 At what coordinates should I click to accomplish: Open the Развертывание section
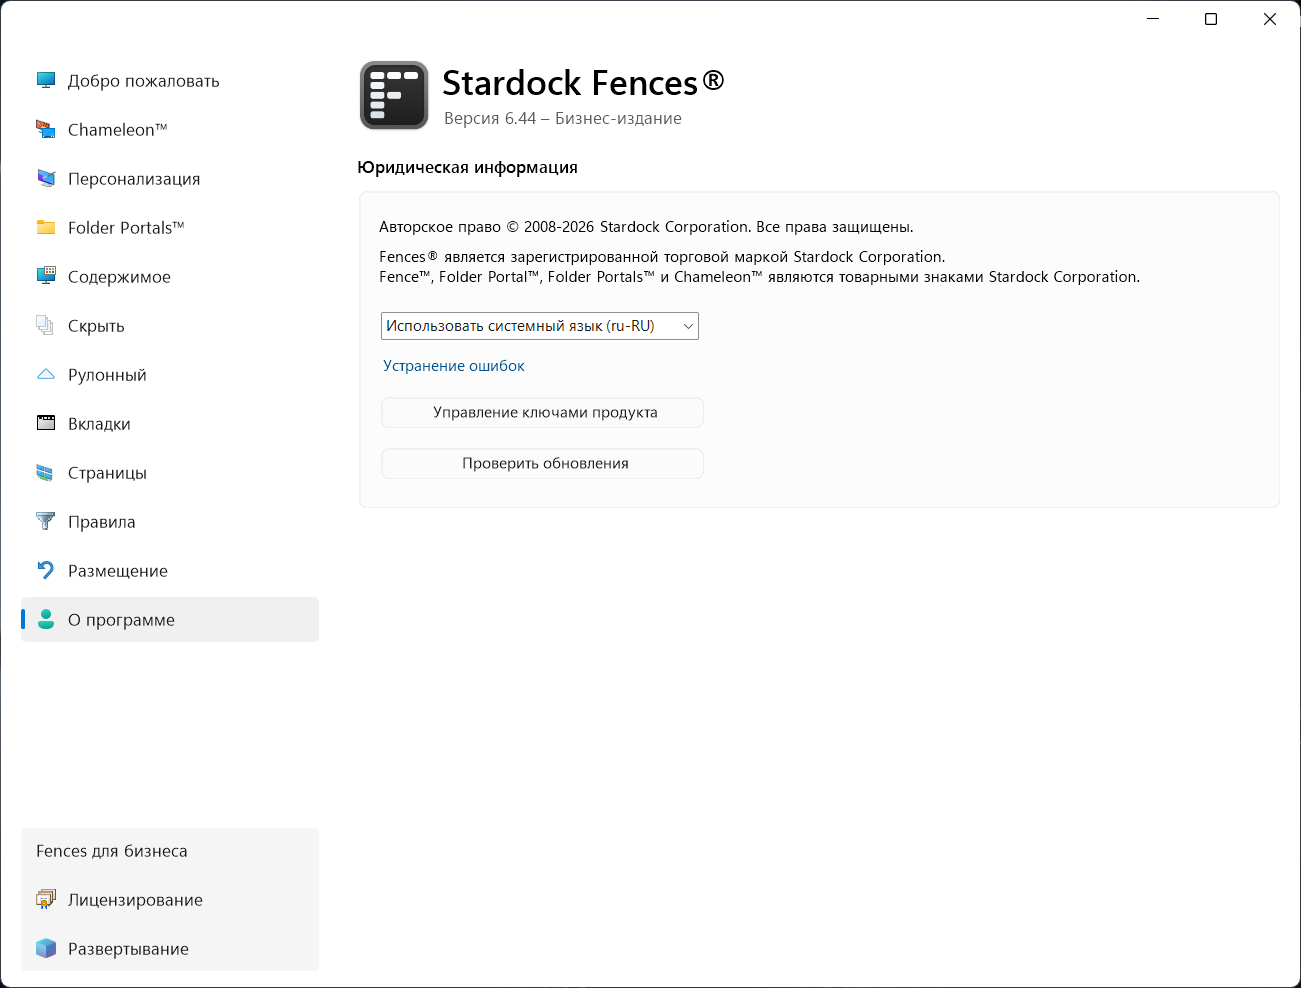(128, 949)
